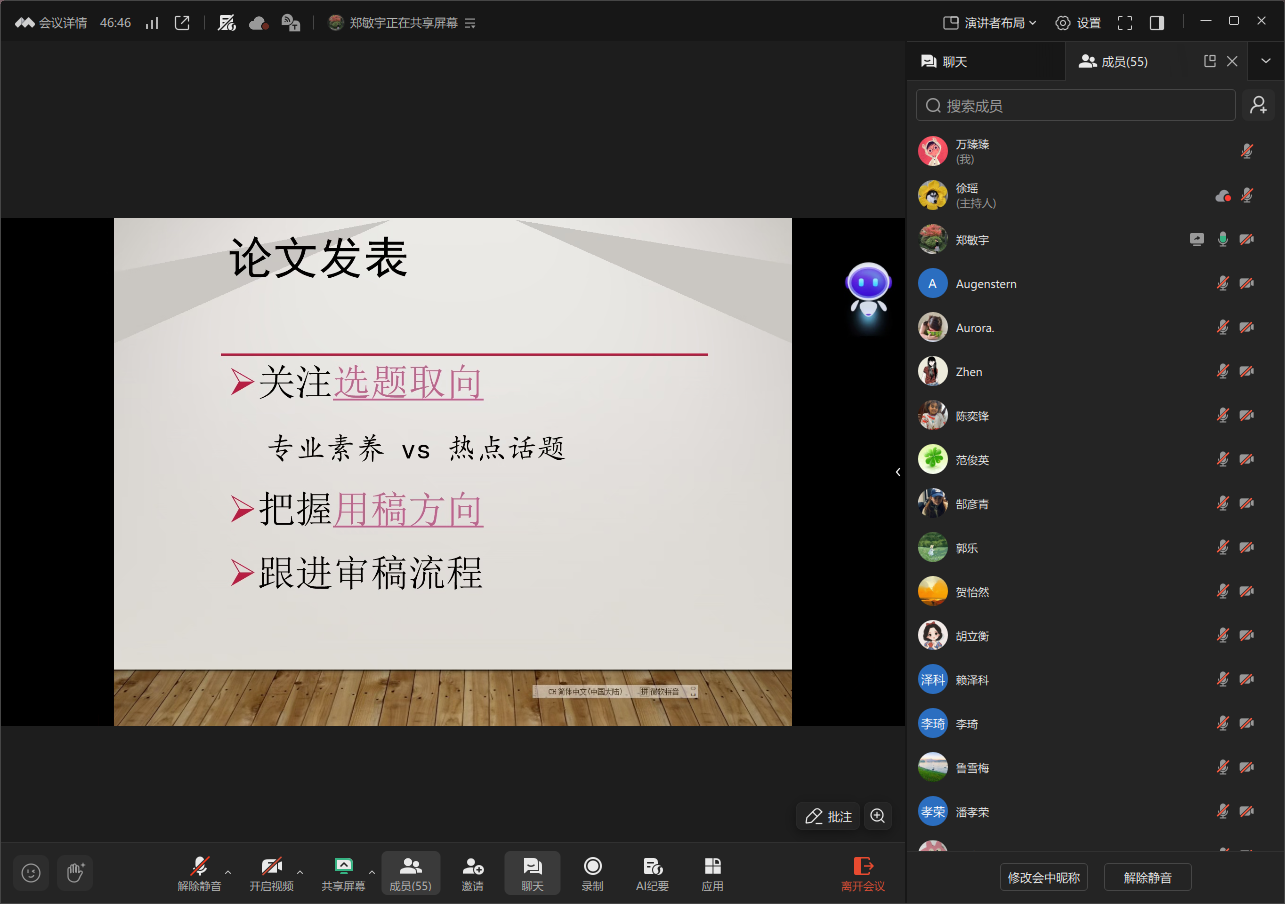Unmute microphone via 解除静音 toolbar button
Screen dimensions: 1285x904
pyautogui.click(x=199, y=873)
